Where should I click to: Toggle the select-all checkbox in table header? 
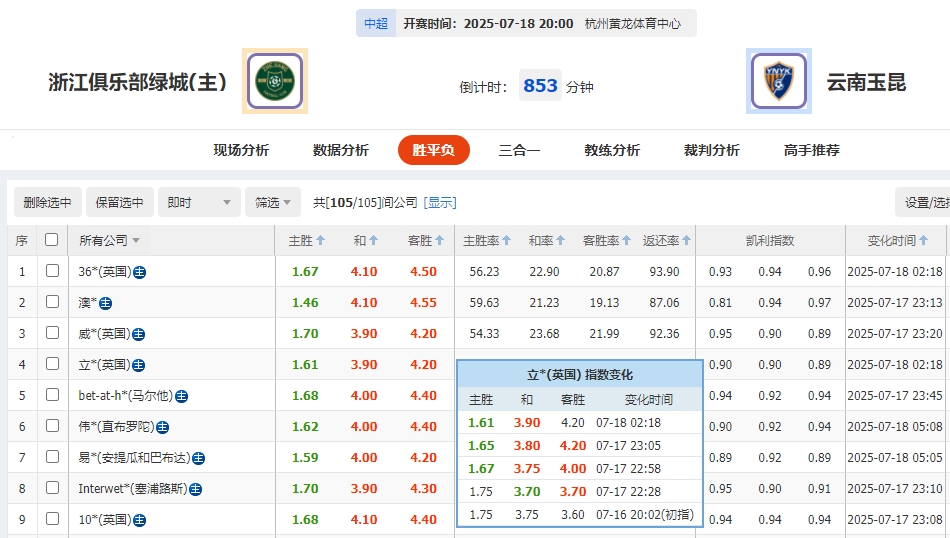click(52, 240)
